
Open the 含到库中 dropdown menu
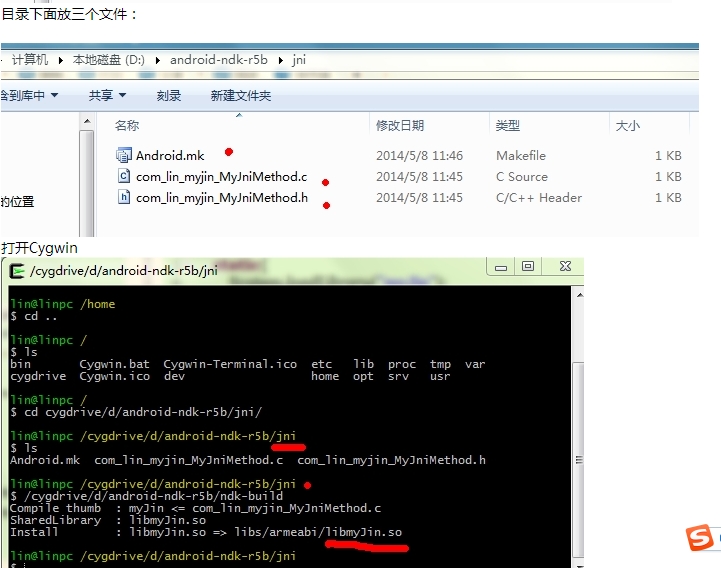click(29, 95)
